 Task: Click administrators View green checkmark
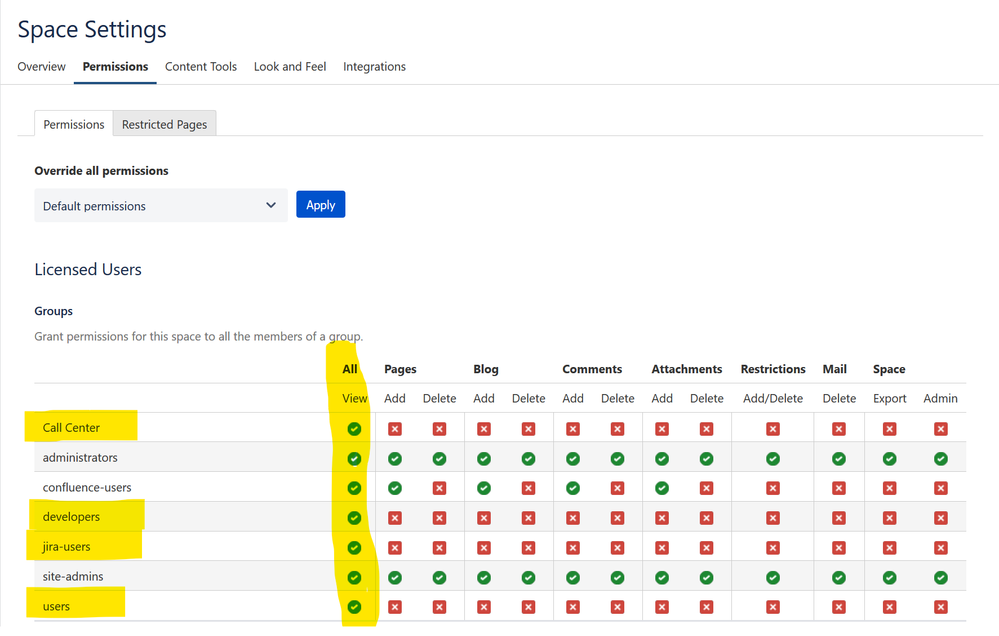coord(354,459)
